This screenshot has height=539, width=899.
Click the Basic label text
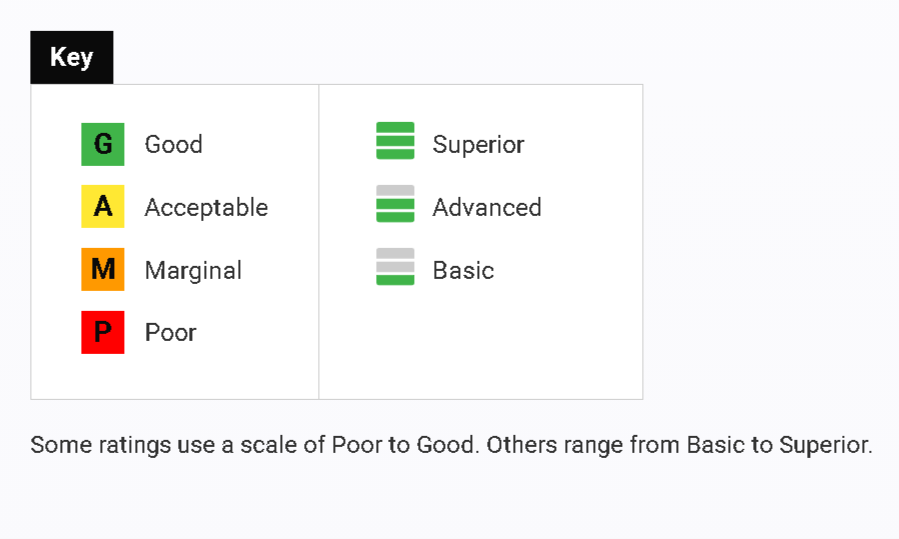click(x=463, y=271)
